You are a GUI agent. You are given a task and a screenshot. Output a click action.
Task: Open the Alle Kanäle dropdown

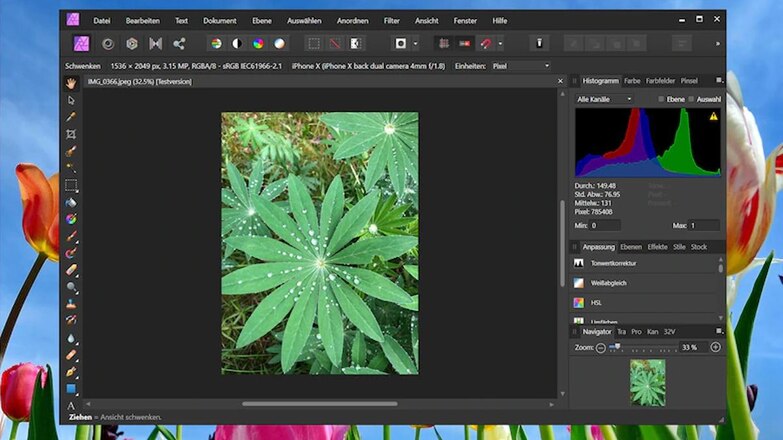604,99
